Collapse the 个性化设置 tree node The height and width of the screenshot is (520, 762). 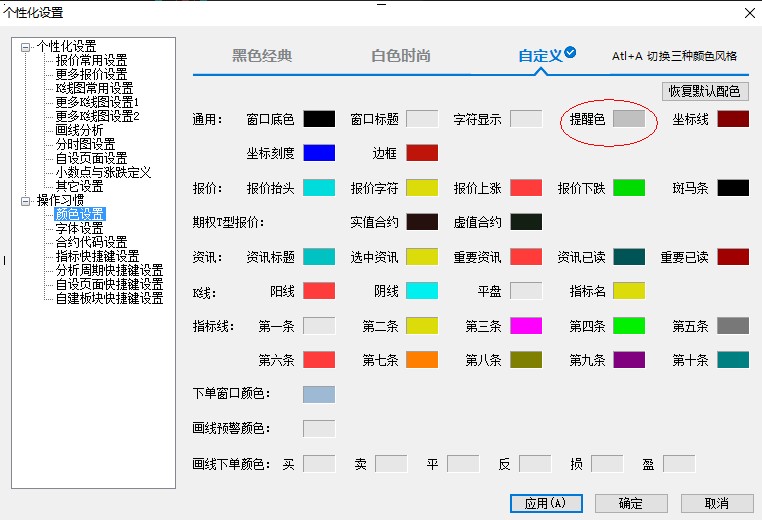25,47
